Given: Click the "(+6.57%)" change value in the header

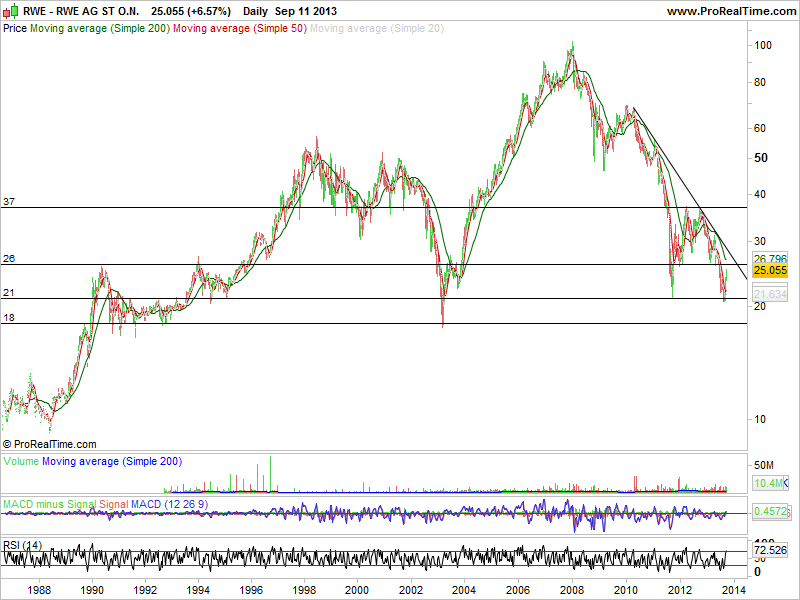Looking at the screenshot, I should coord(208,11).
